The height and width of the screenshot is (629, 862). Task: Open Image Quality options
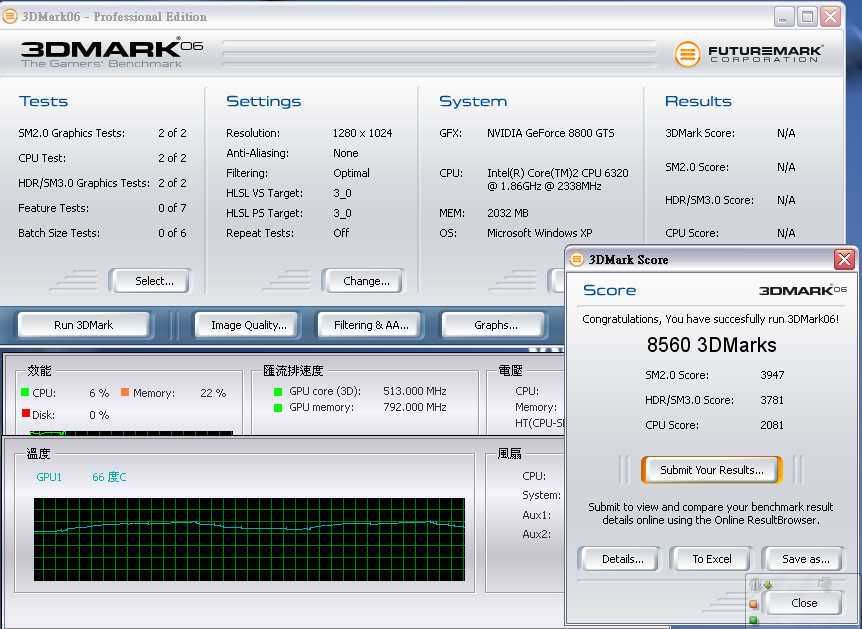(x=248, y=325)
